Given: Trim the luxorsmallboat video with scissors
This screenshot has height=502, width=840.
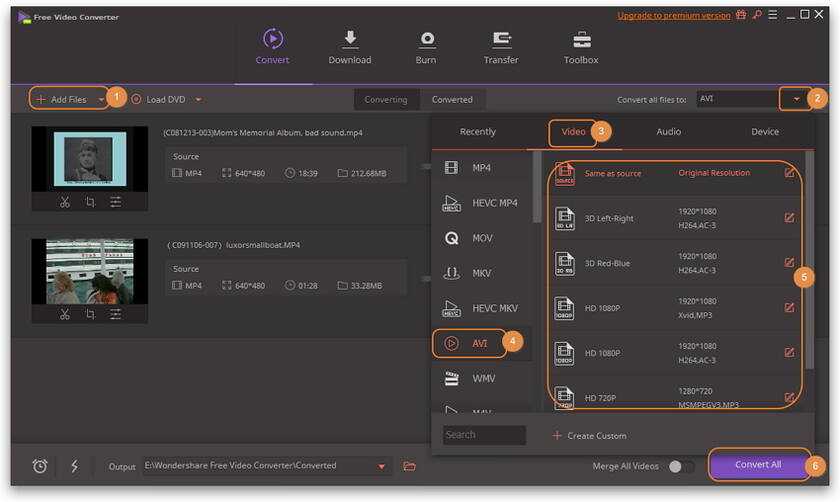Looking at the screenshot, I should 65,314.
